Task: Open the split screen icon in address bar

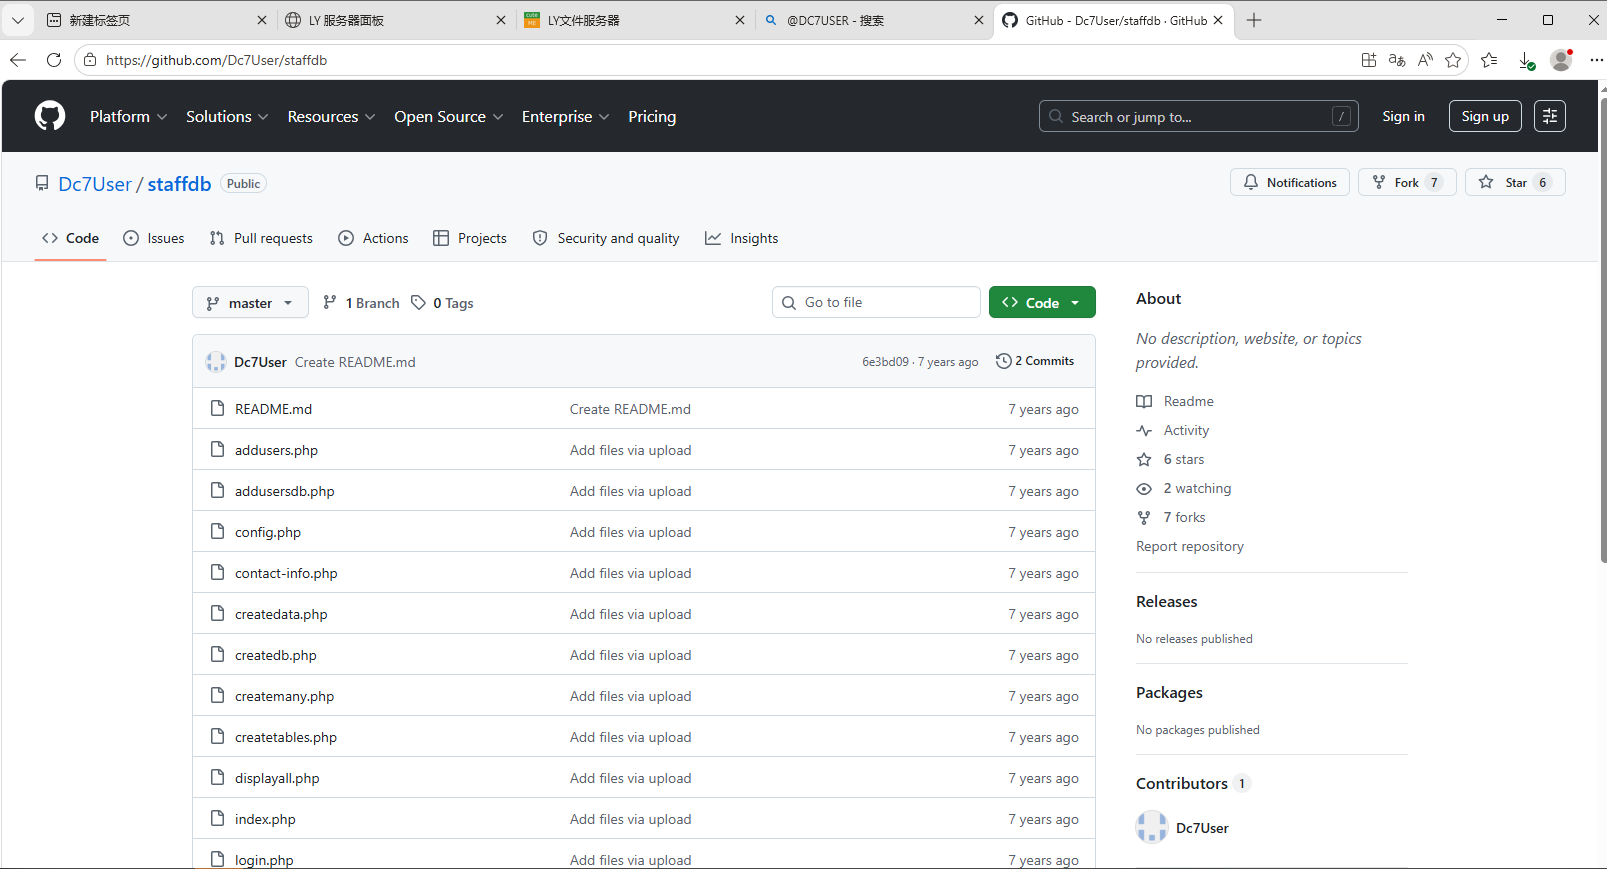Action: 1369,60
